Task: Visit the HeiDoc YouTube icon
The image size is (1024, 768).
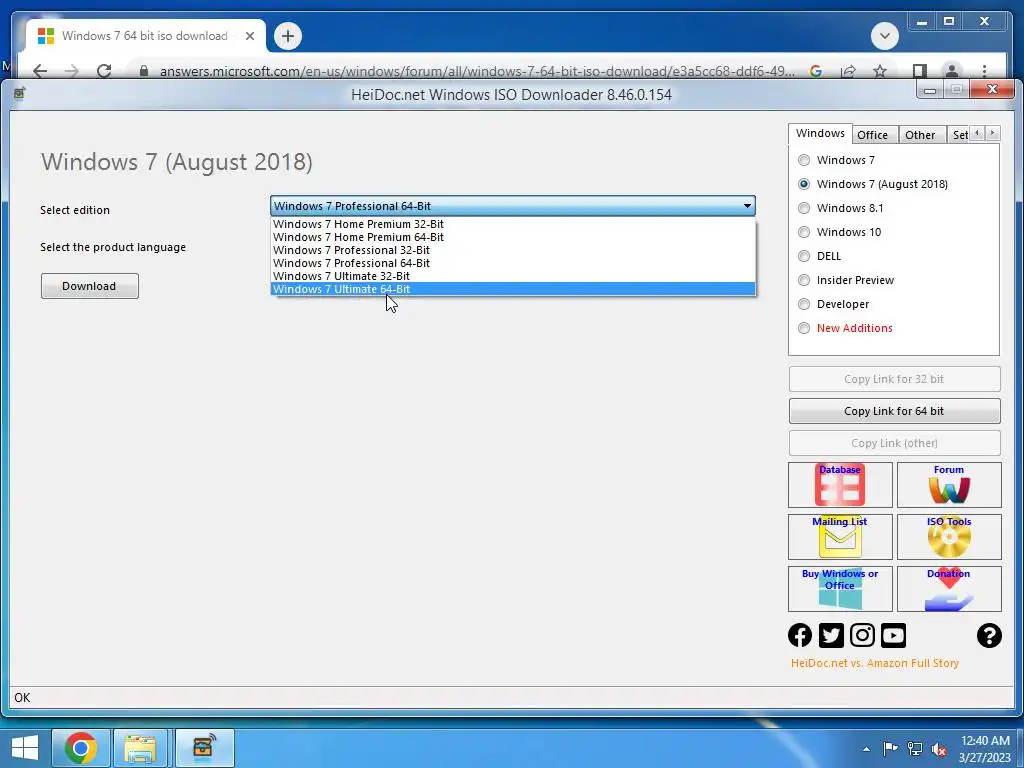Action: coord(893,635)
